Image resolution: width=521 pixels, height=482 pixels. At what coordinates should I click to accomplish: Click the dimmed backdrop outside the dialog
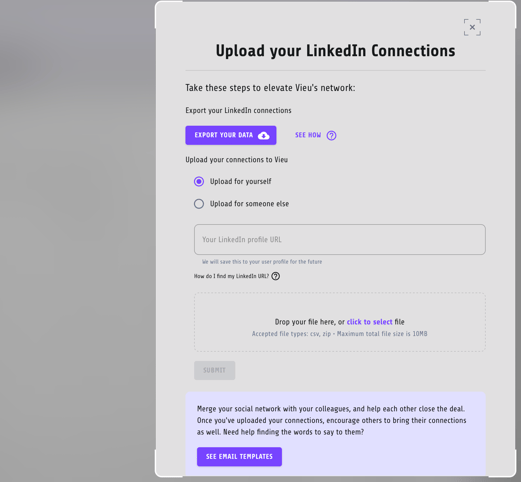coord(77,240)
